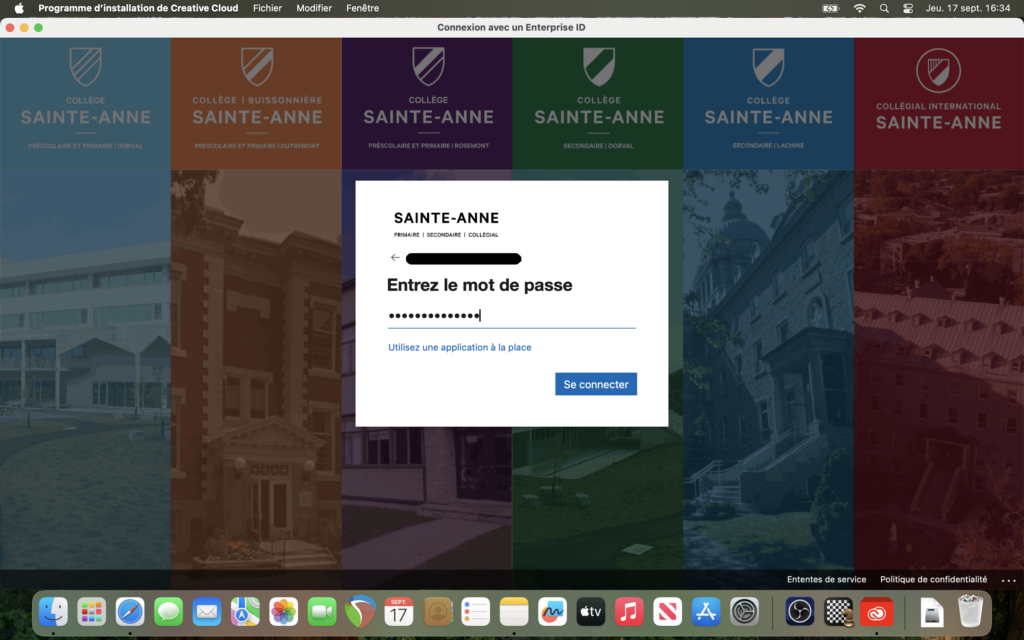Viewport: 1024px width, 640px height.
Task: Minimize the Enterprise ID window with the yellow button
Action: click(24, 27)
